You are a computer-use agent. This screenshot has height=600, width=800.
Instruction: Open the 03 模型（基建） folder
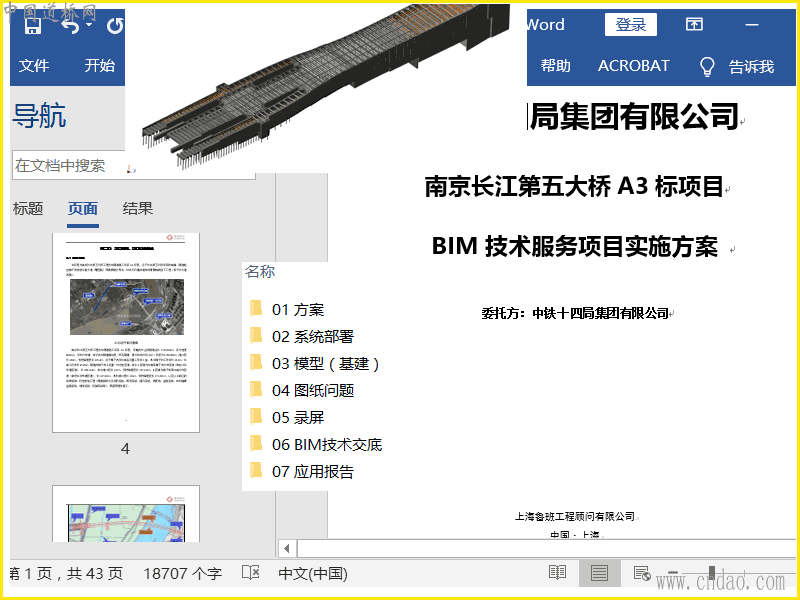(x=315, y=364)
